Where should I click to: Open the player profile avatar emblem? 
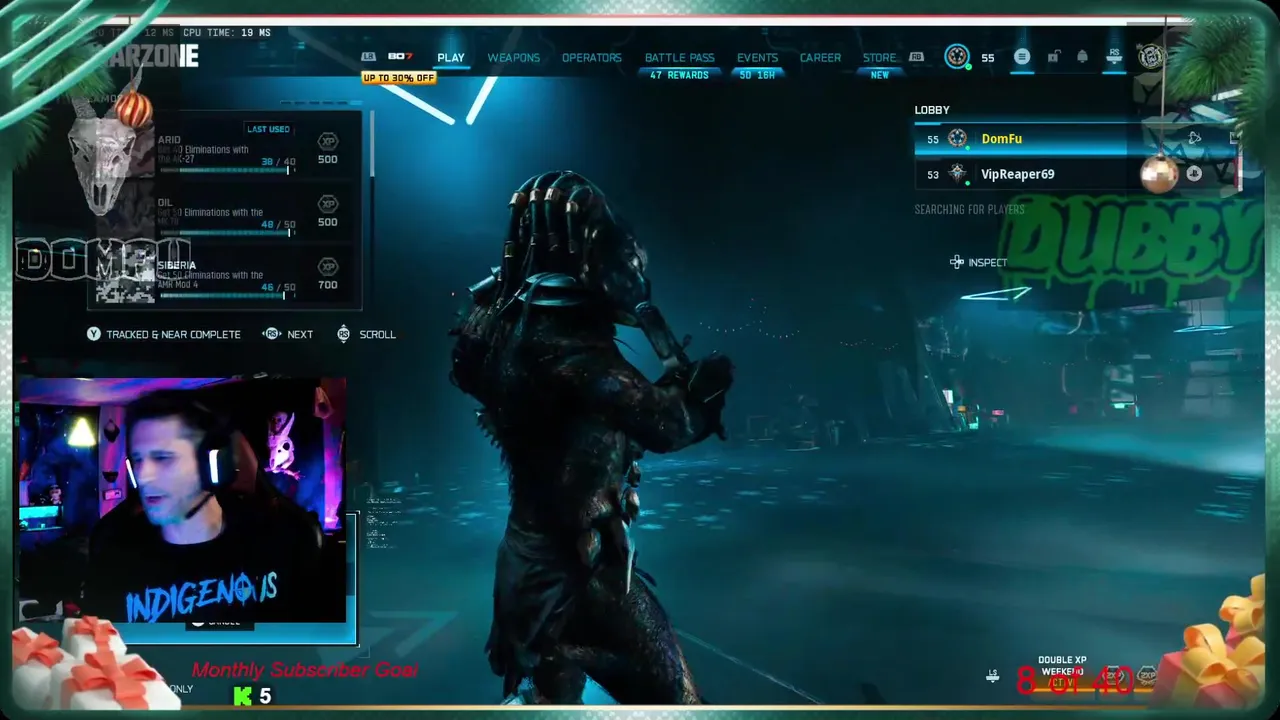coord(1151,57)
